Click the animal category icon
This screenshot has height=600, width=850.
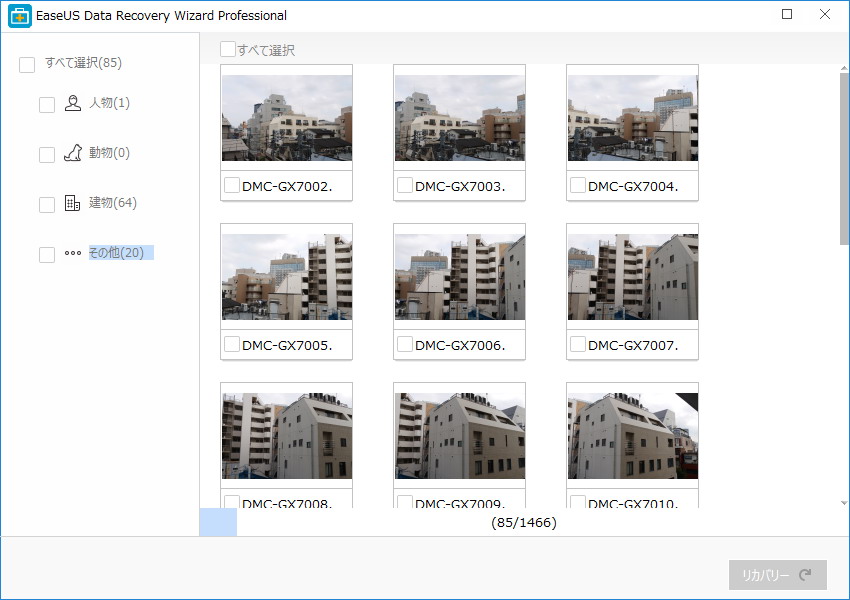(73, 153)
